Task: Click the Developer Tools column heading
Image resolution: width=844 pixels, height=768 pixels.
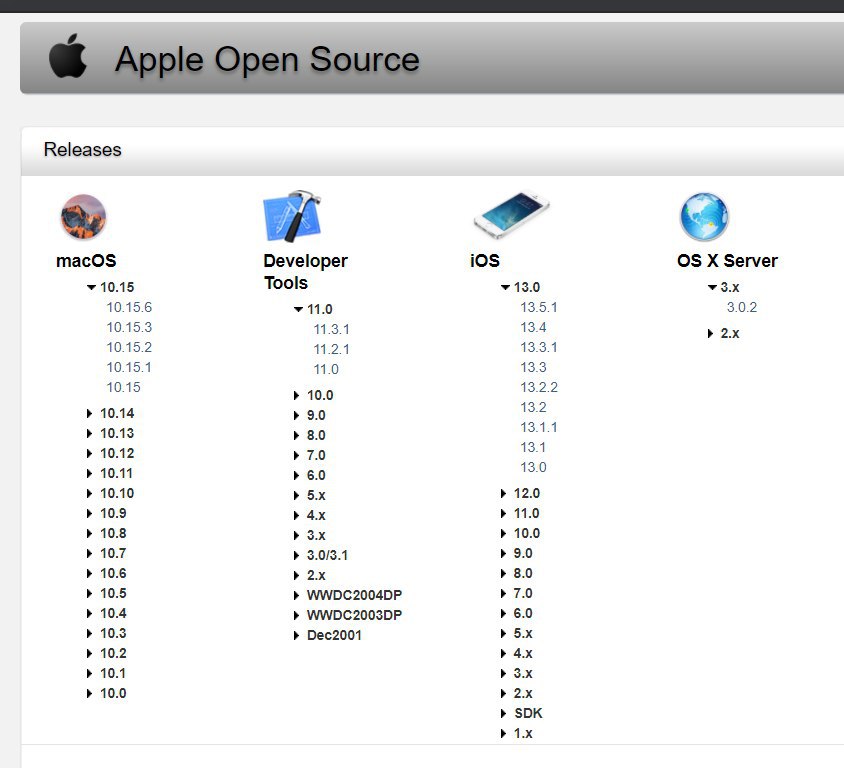Action: (x=306, y=272)
